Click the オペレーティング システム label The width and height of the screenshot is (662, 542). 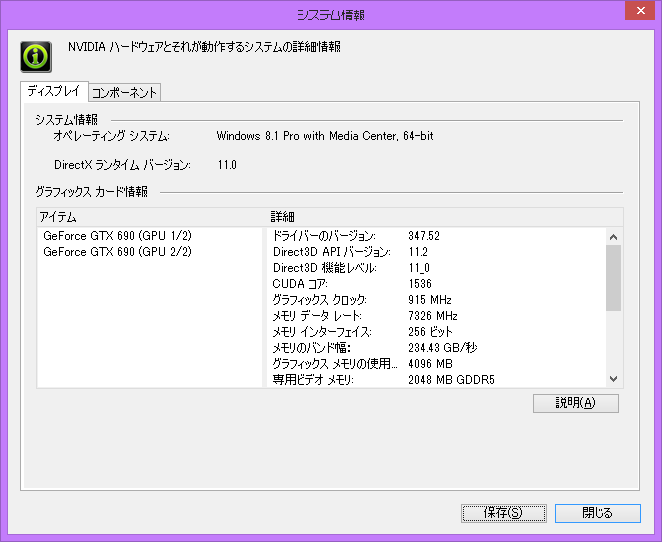pyautogui.click(x=111, y=136)
